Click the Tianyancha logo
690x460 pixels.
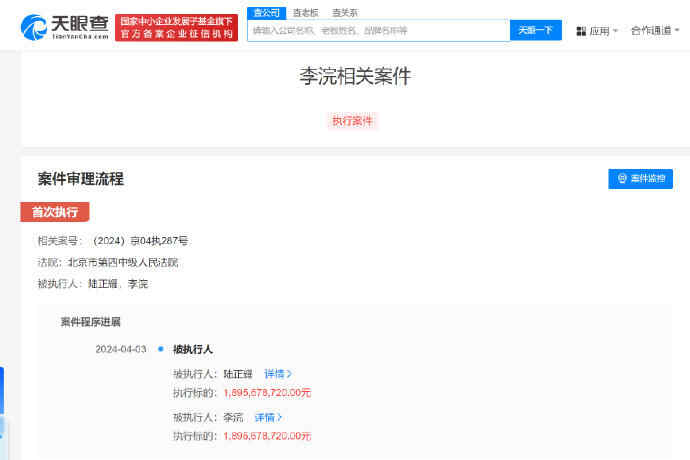[x=62, y=28]
